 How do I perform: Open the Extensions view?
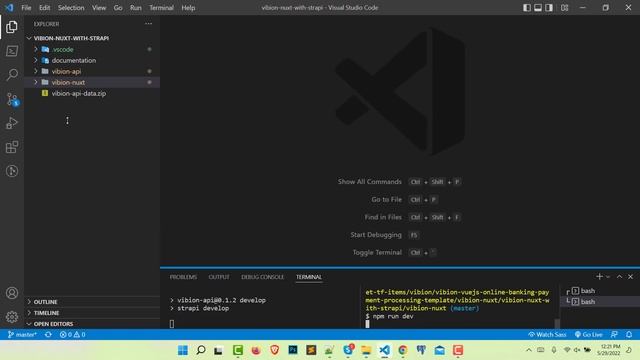[x=12, y=147]
